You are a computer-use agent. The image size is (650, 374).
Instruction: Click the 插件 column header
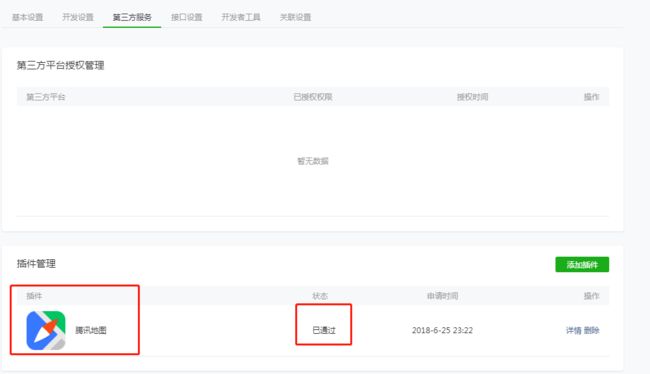pyautogui.click(x=34, y=296)
